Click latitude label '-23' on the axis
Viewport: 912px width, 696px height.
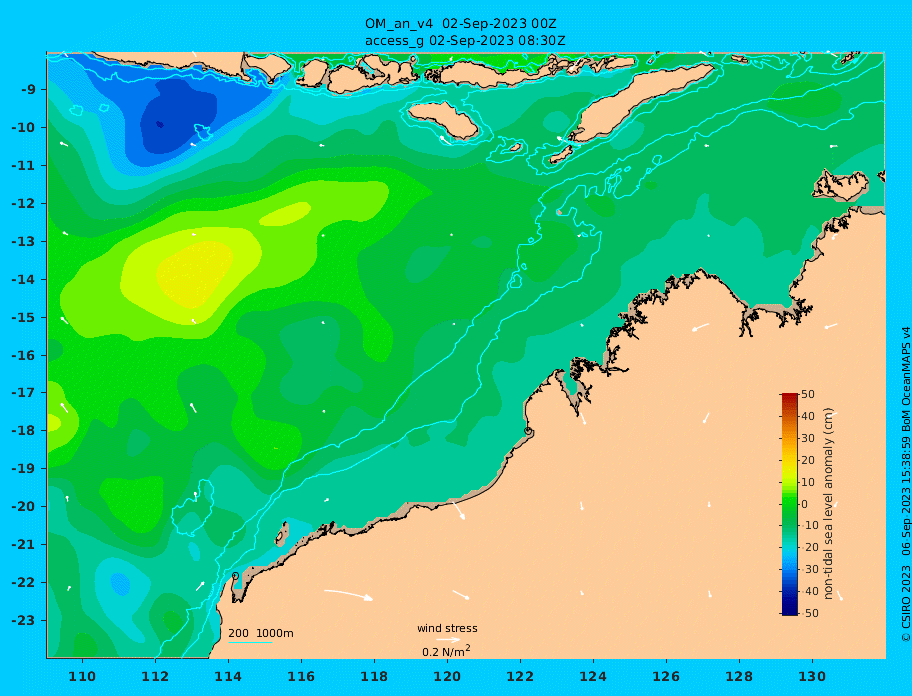pos(25,620)
